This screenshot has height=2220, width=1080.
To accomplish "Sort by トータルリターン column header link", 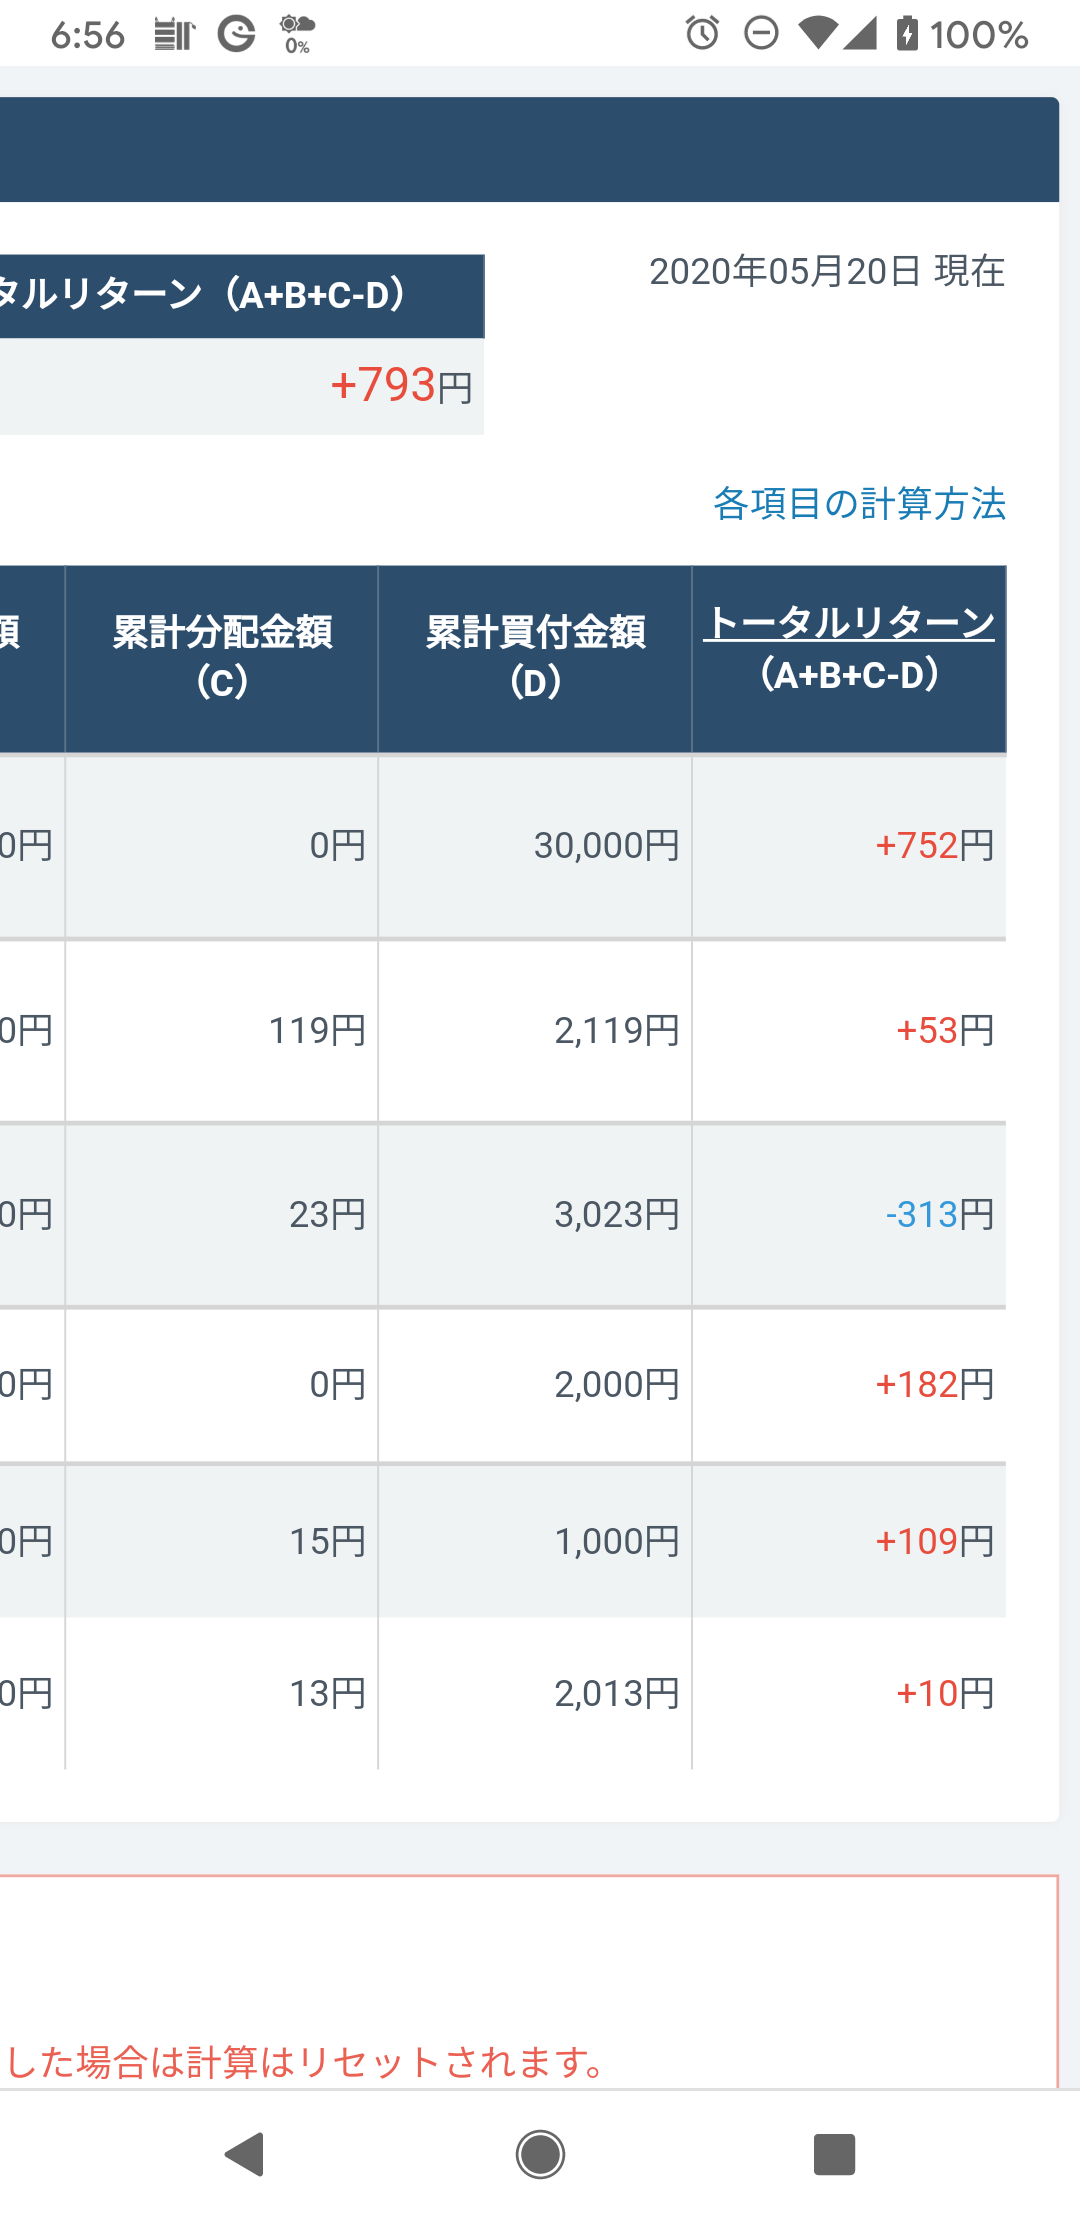I will (x=849, y=623).
